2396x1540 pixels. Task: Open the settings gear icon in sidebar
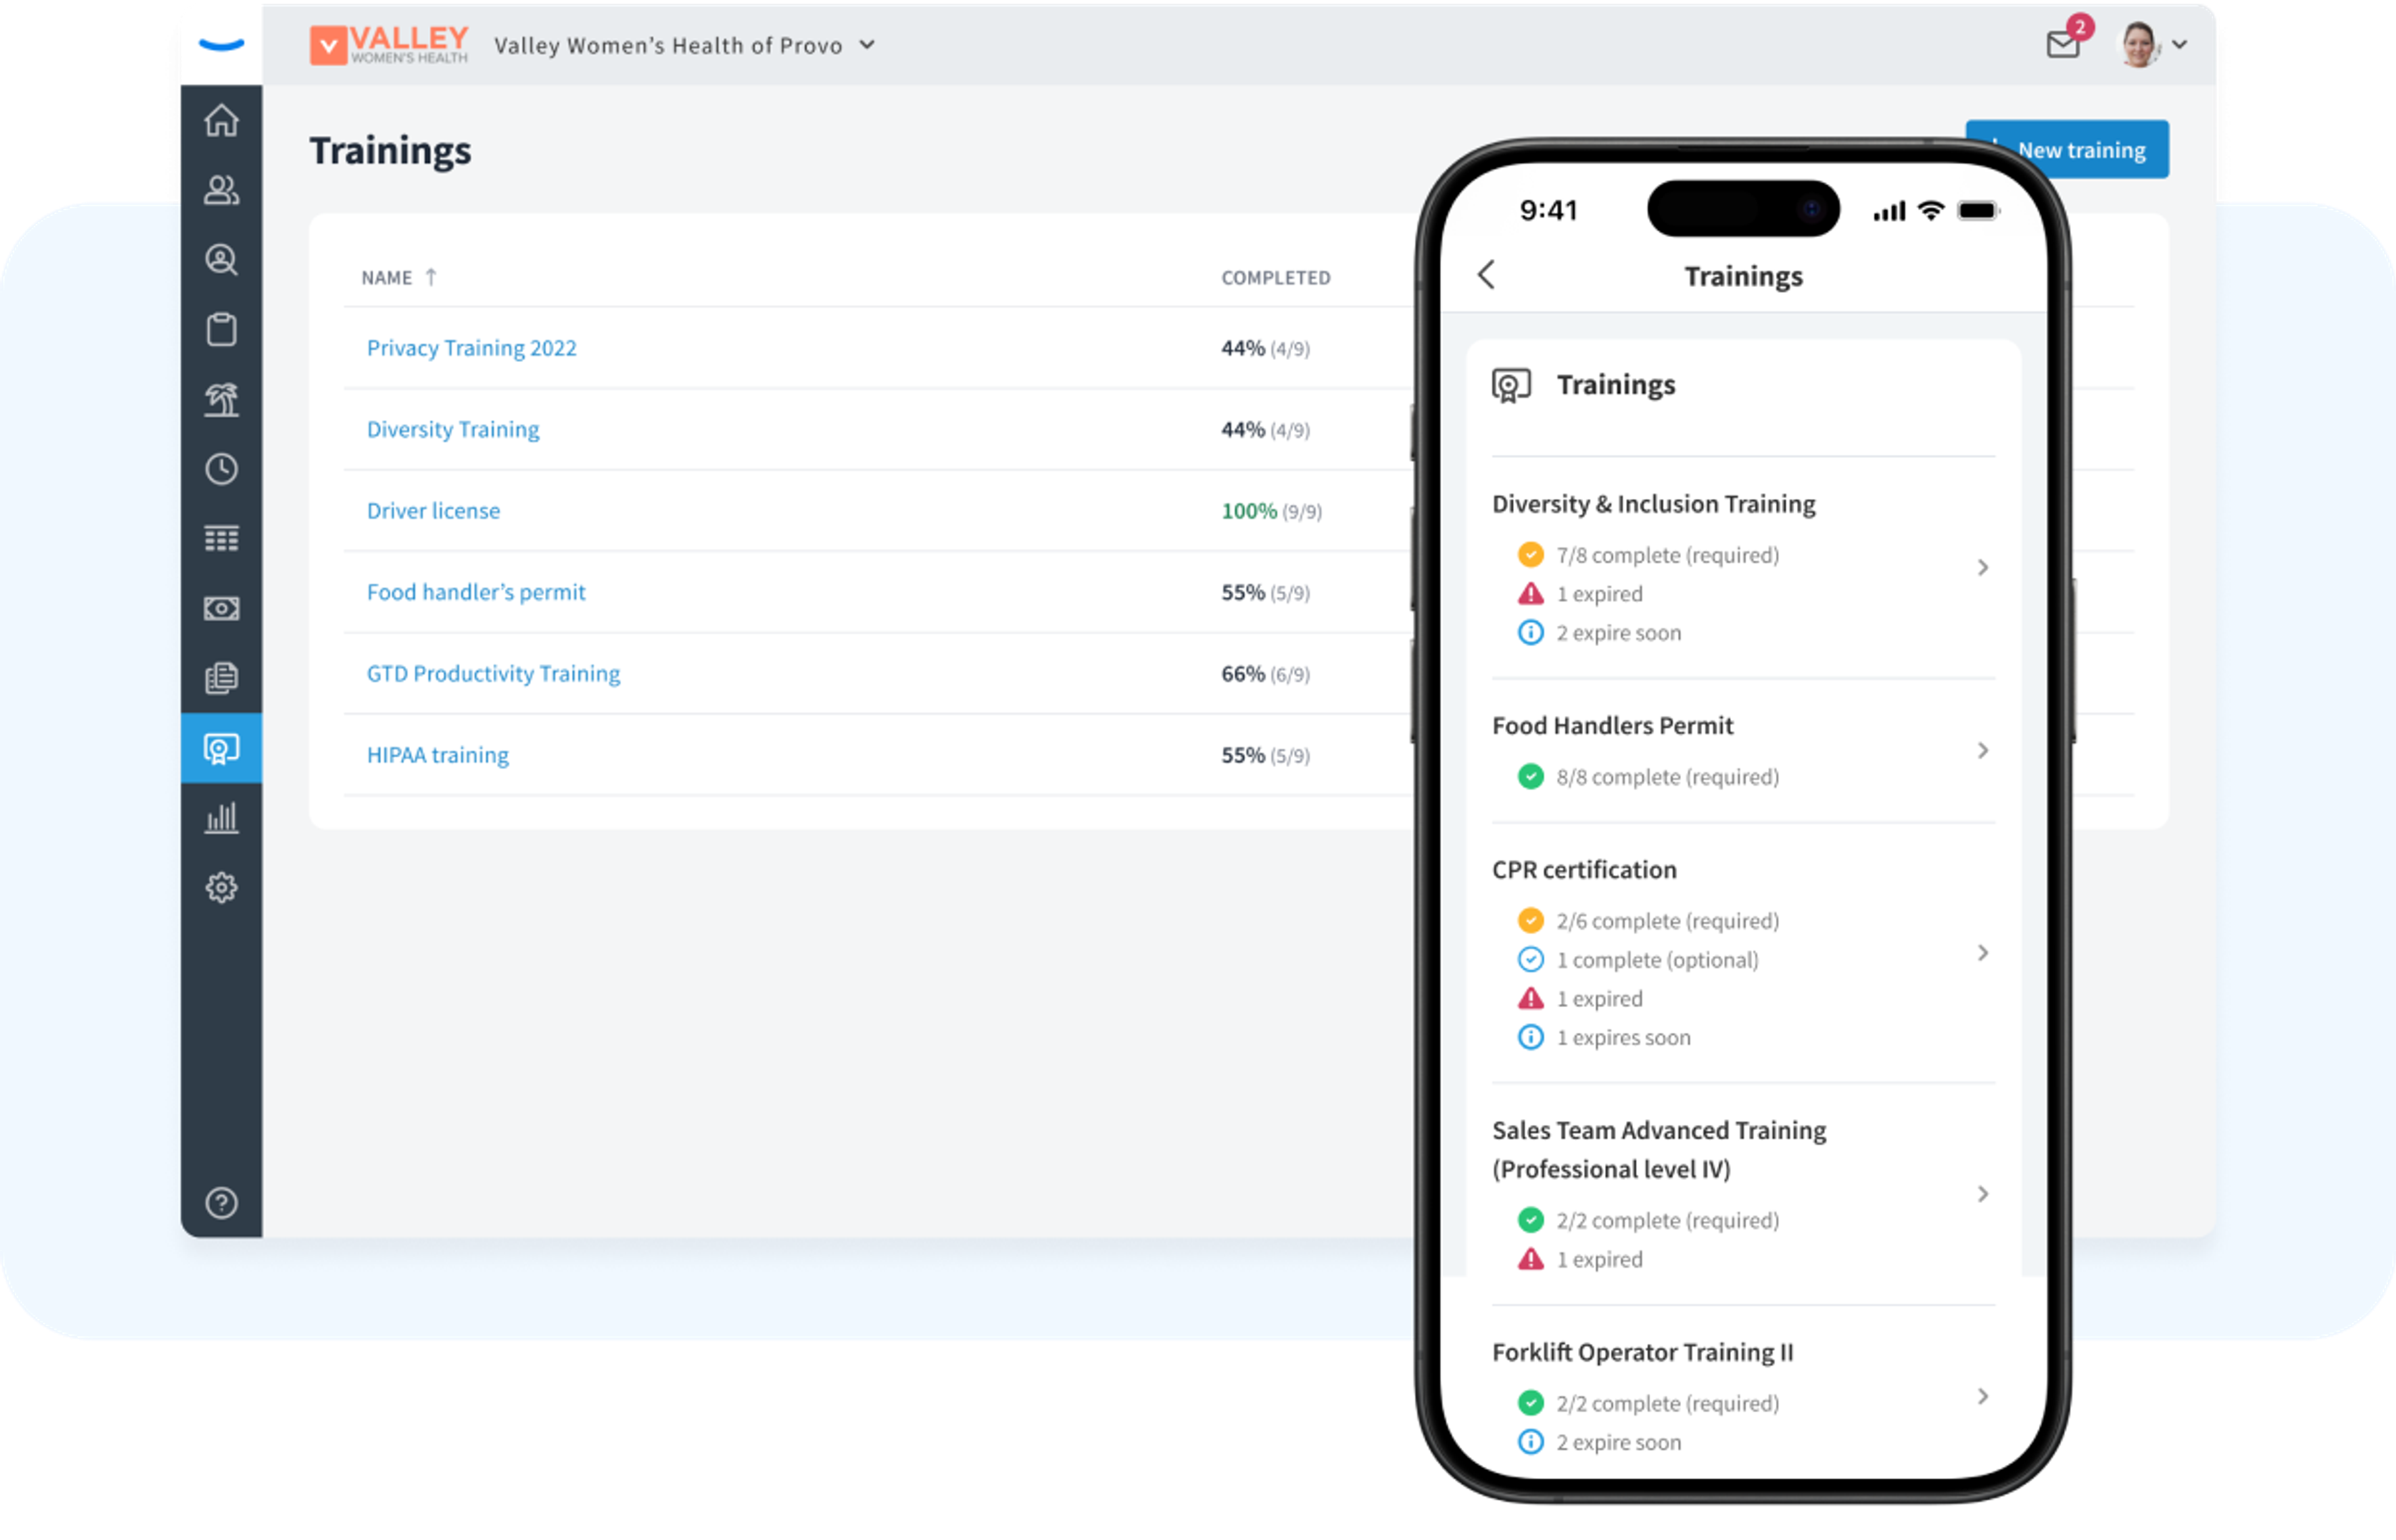coord(221,888)
